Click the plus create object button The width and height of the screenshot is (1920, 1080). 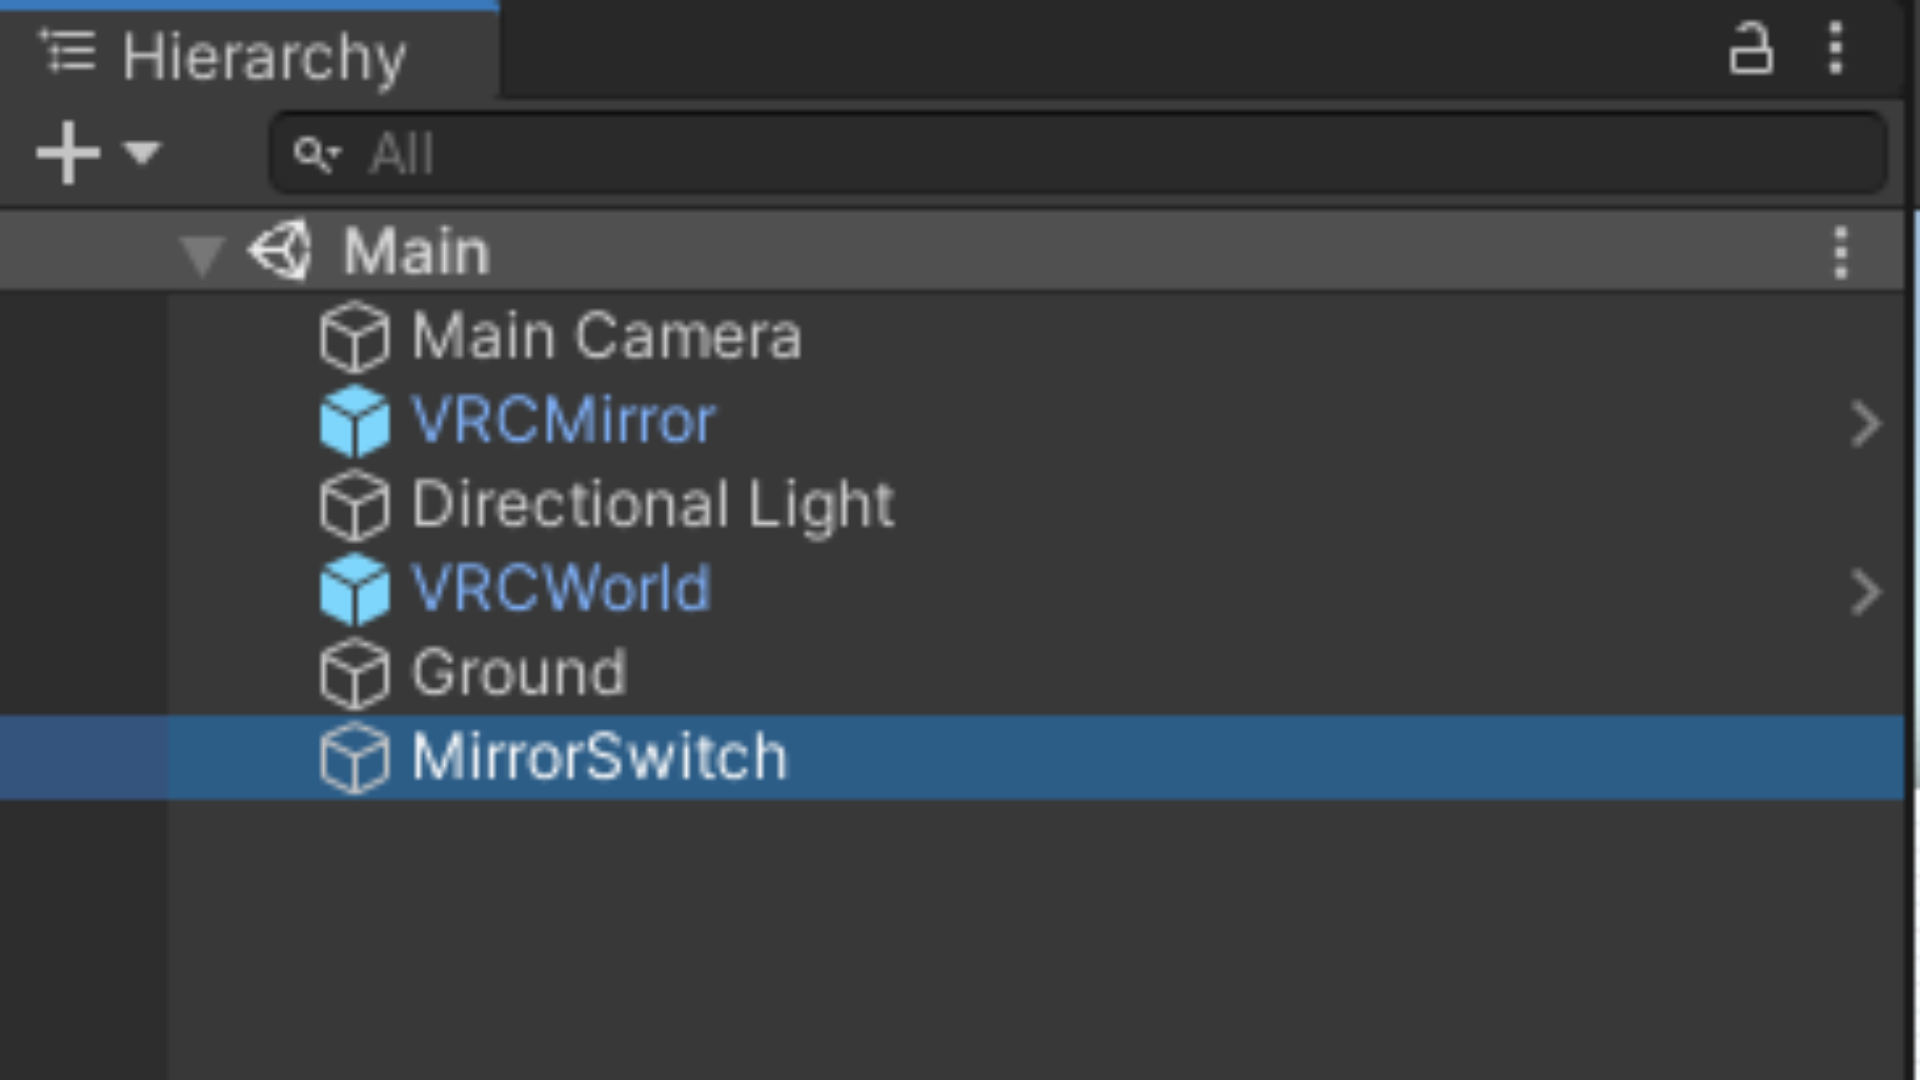(x=67, y=153)
